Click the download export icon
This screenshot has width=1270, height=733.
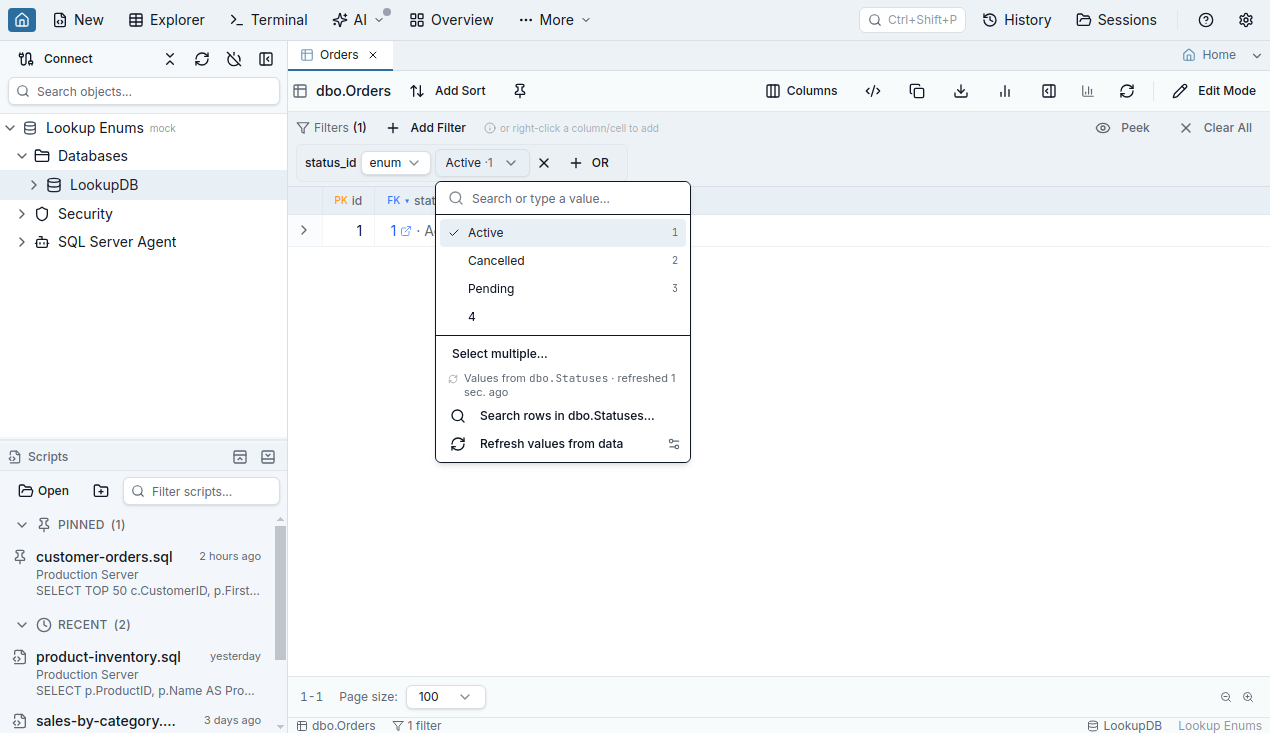click(961, 91)
